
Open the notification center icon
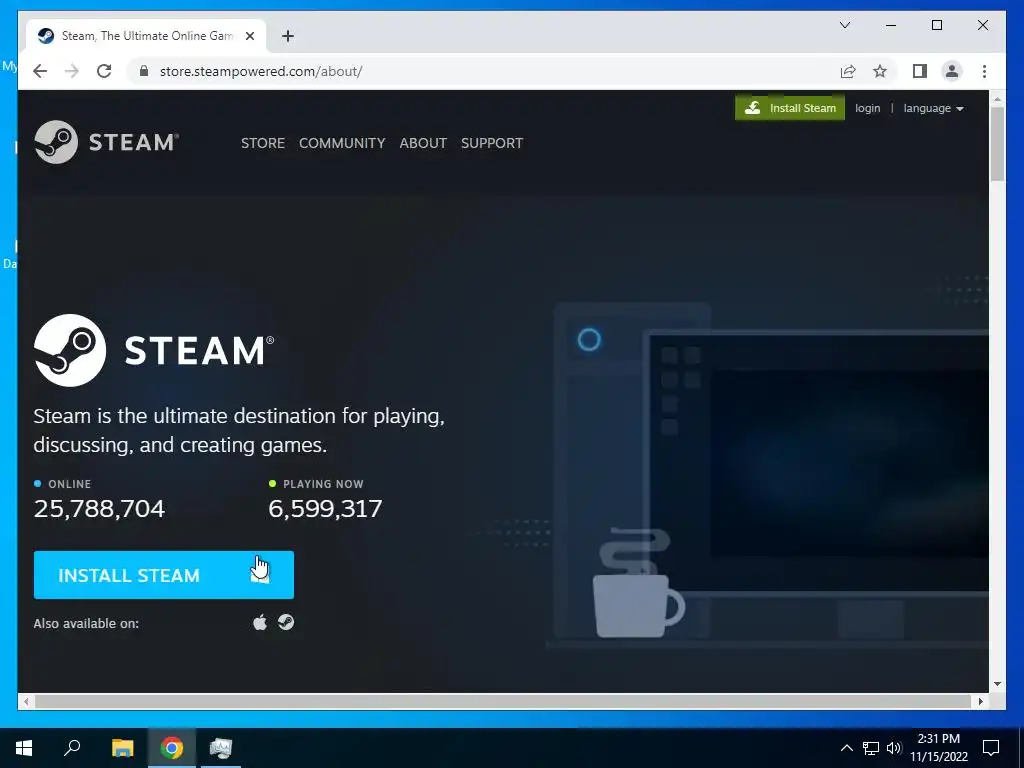coord(991,748)
